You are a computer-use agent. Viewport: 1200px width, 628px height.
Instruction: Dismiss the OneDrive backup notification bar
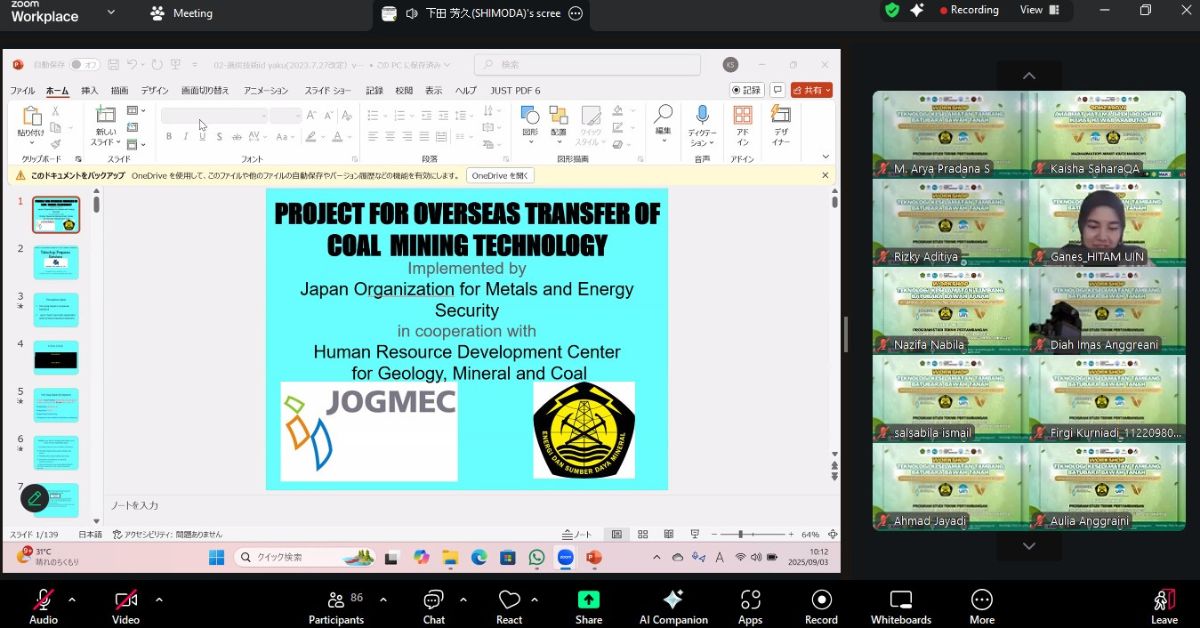tap(825, 175)
